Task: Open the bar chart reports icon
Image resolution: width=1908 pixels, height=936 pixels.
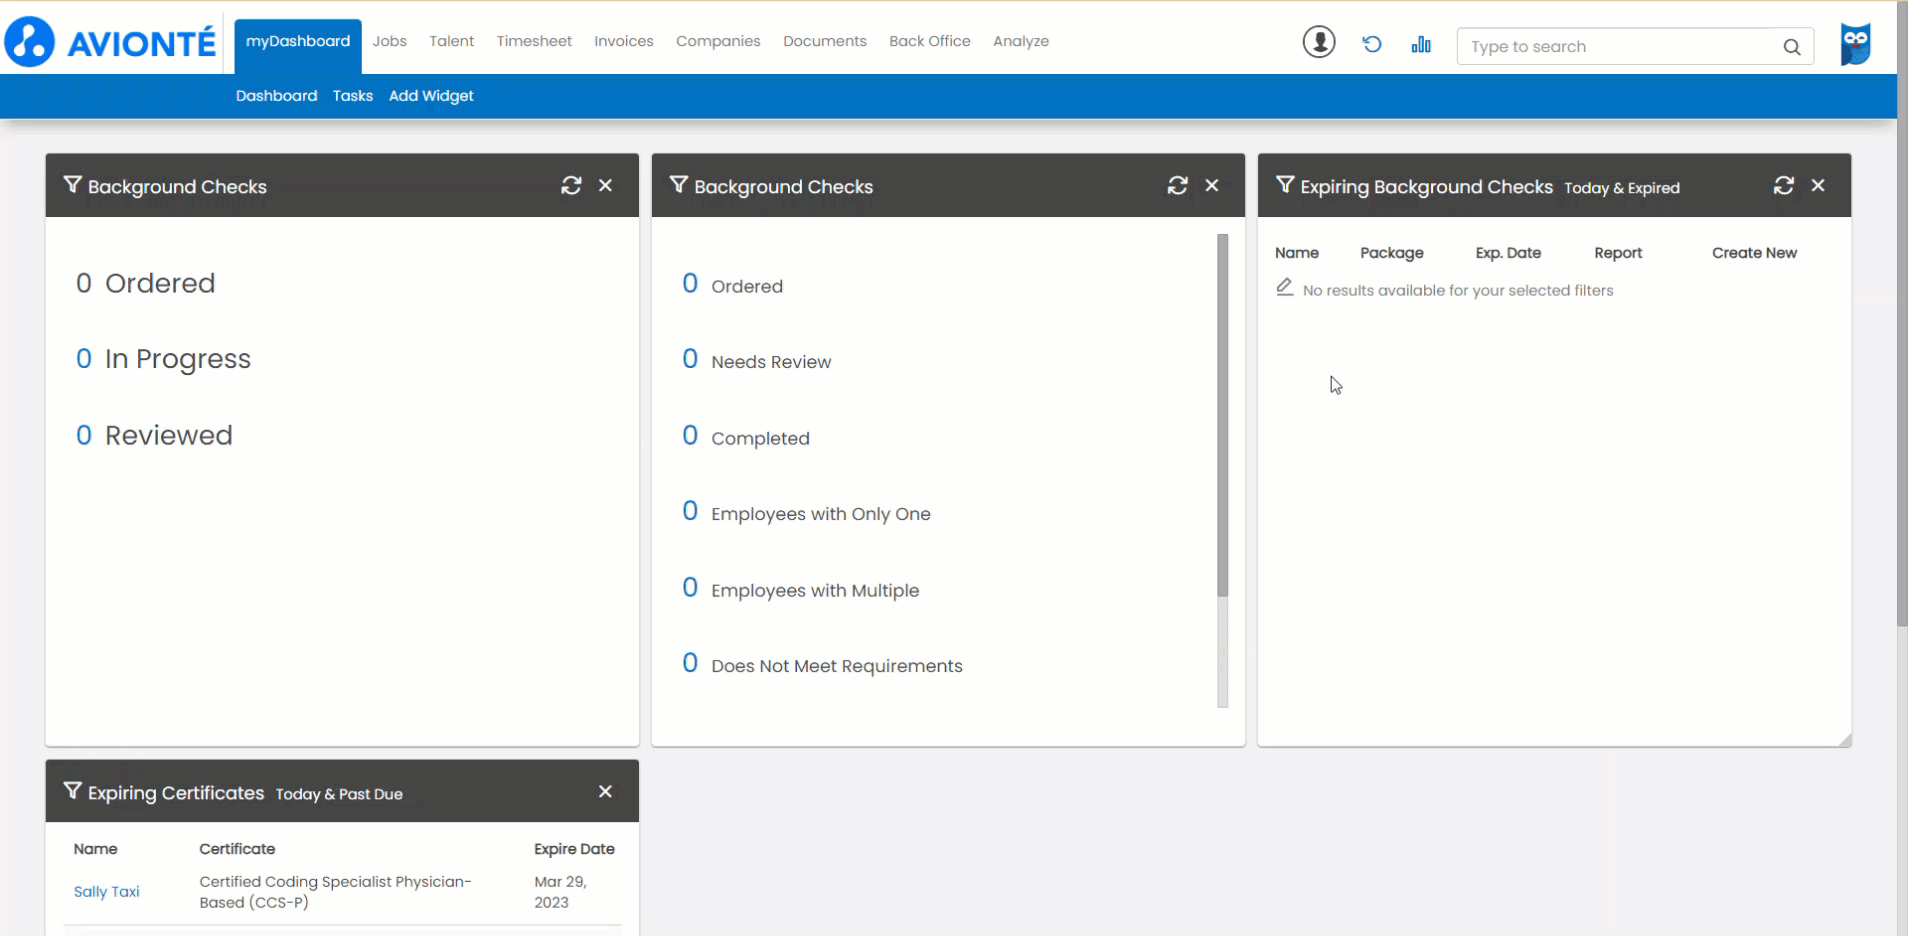Action: tap(1421, 44)
